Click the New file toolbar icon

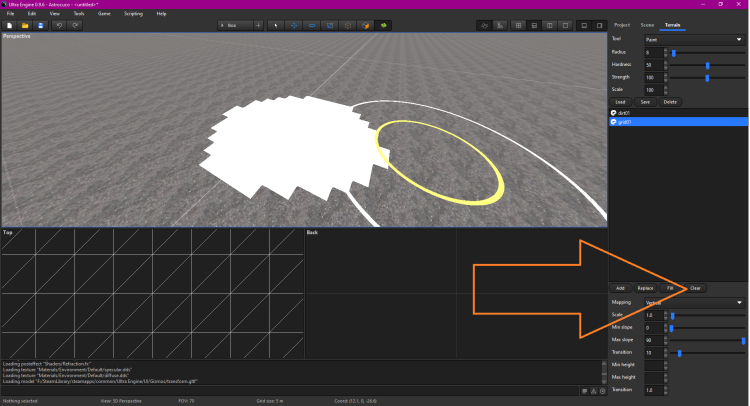9,24
